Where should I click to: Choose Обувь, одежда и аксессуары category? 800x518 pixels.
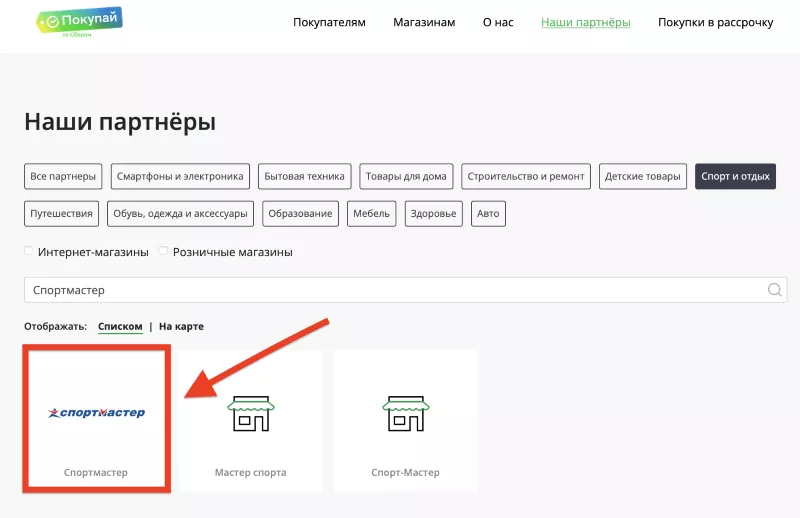click(x=180, y=213)
